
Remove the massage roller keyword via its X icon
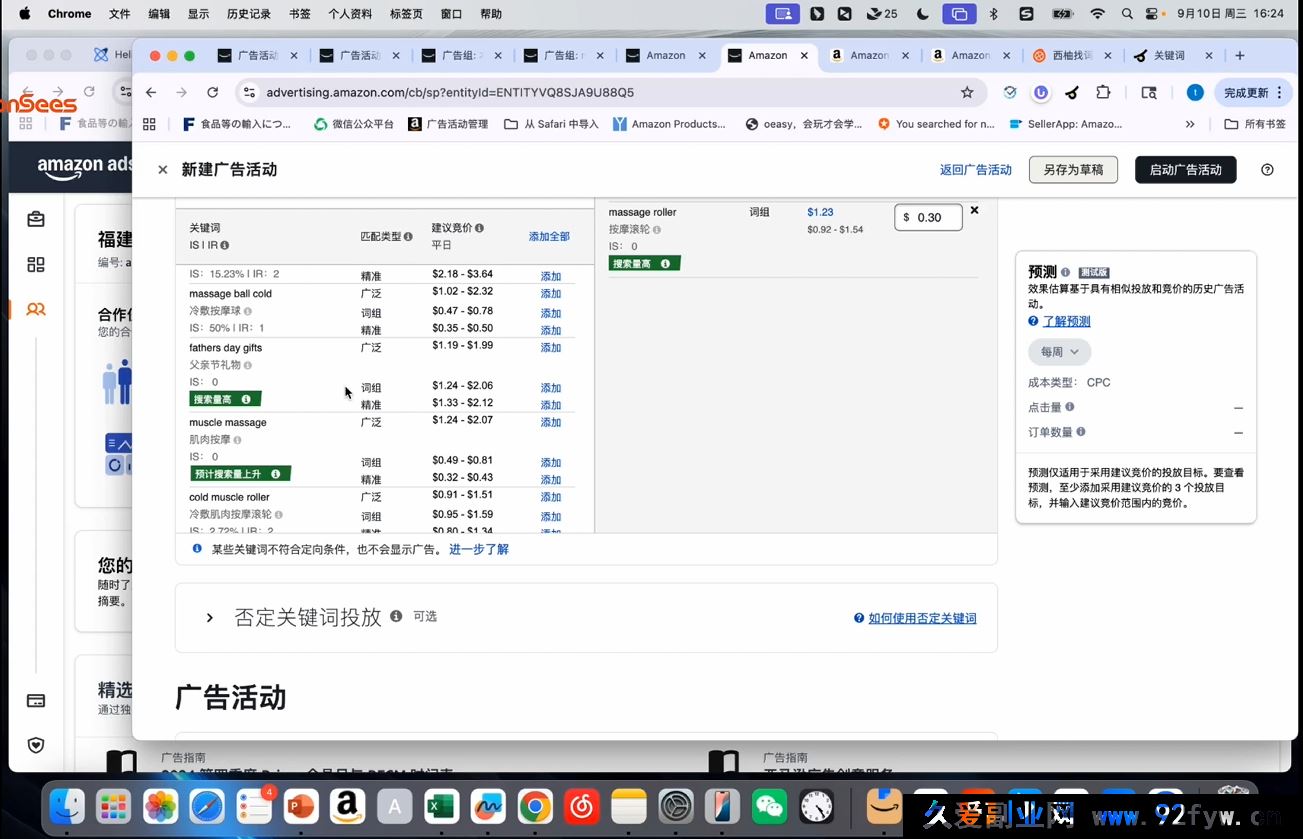click(974, 210)
